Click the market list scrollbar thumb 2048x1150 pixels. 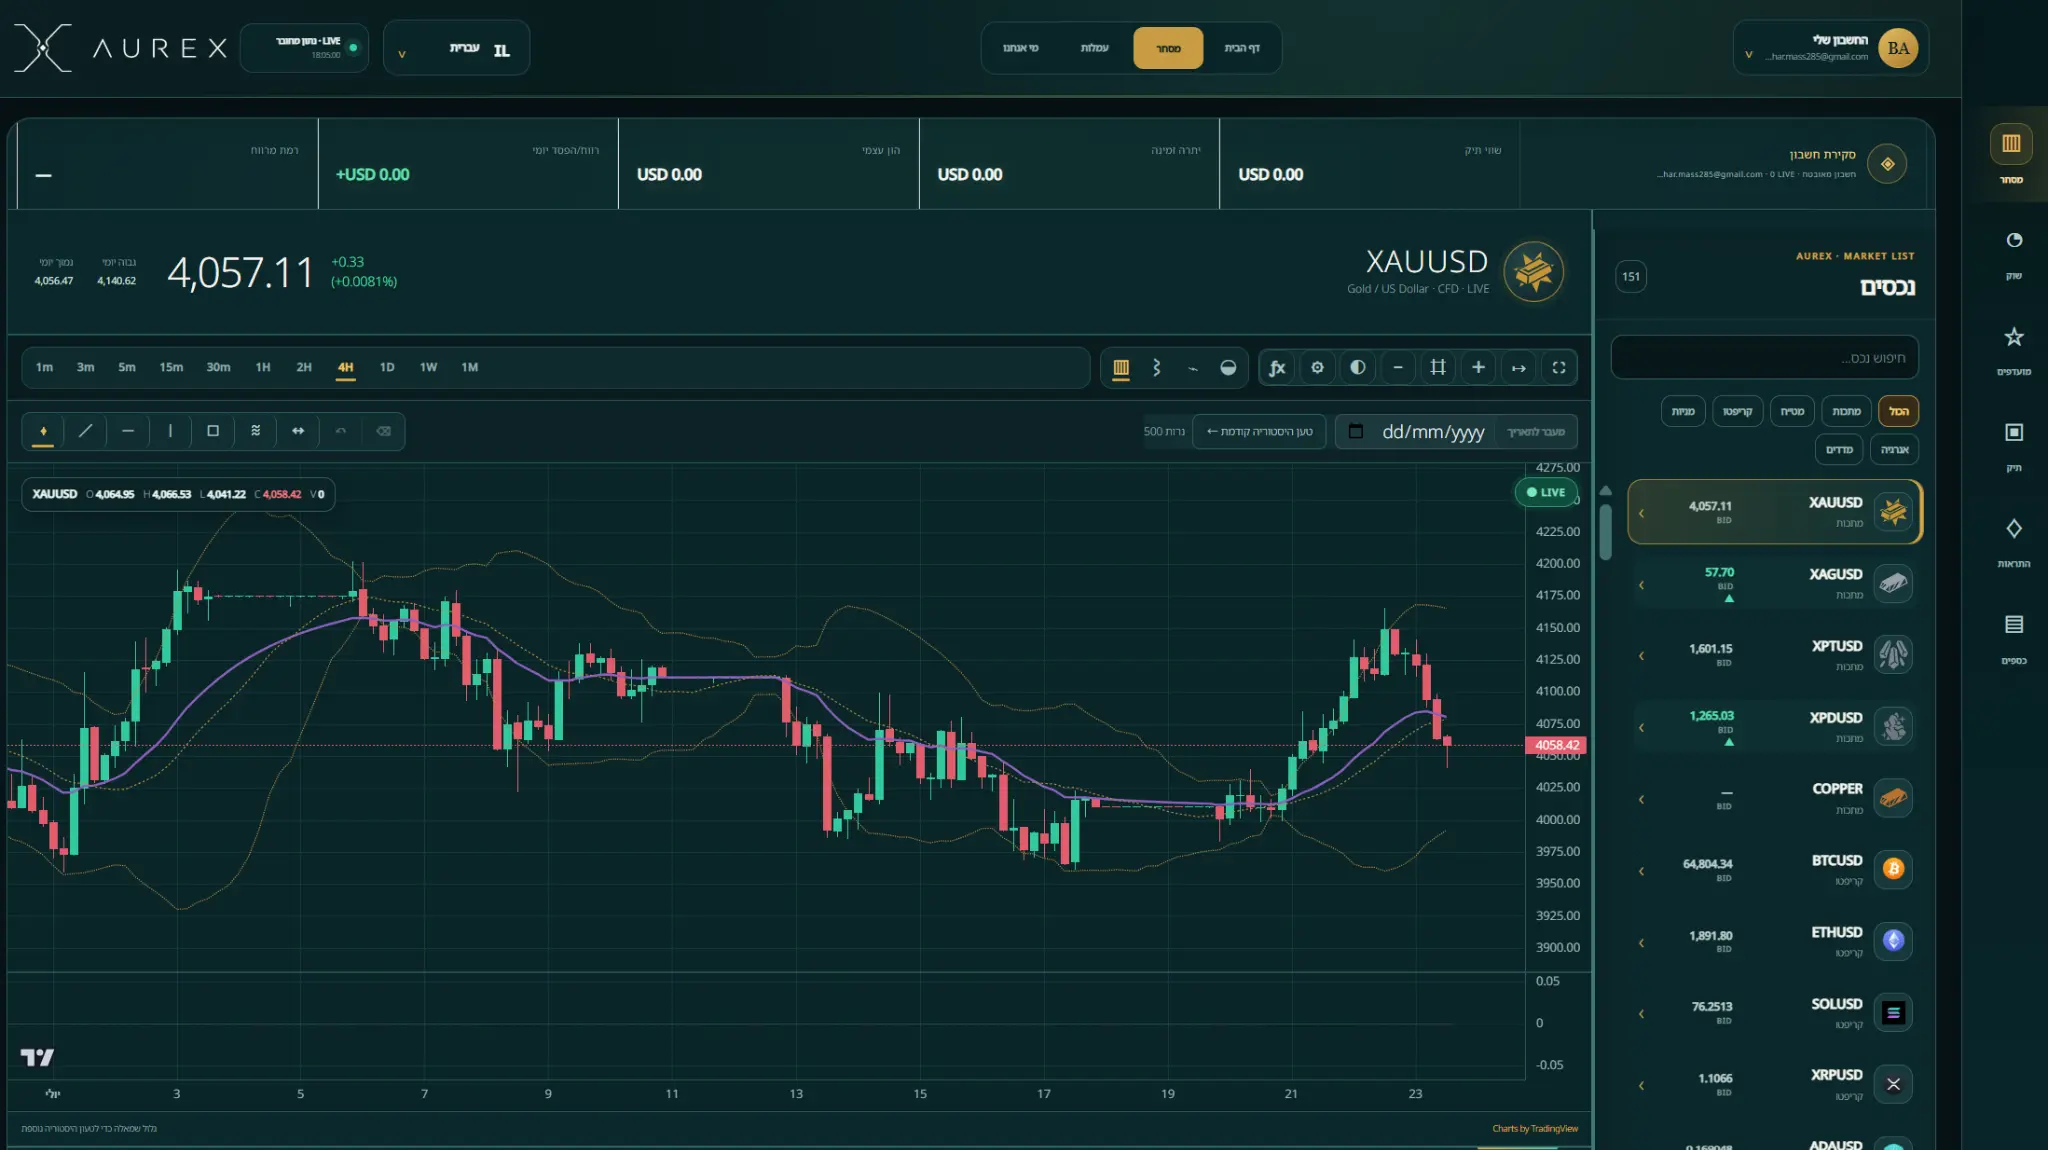point(1605,532)
